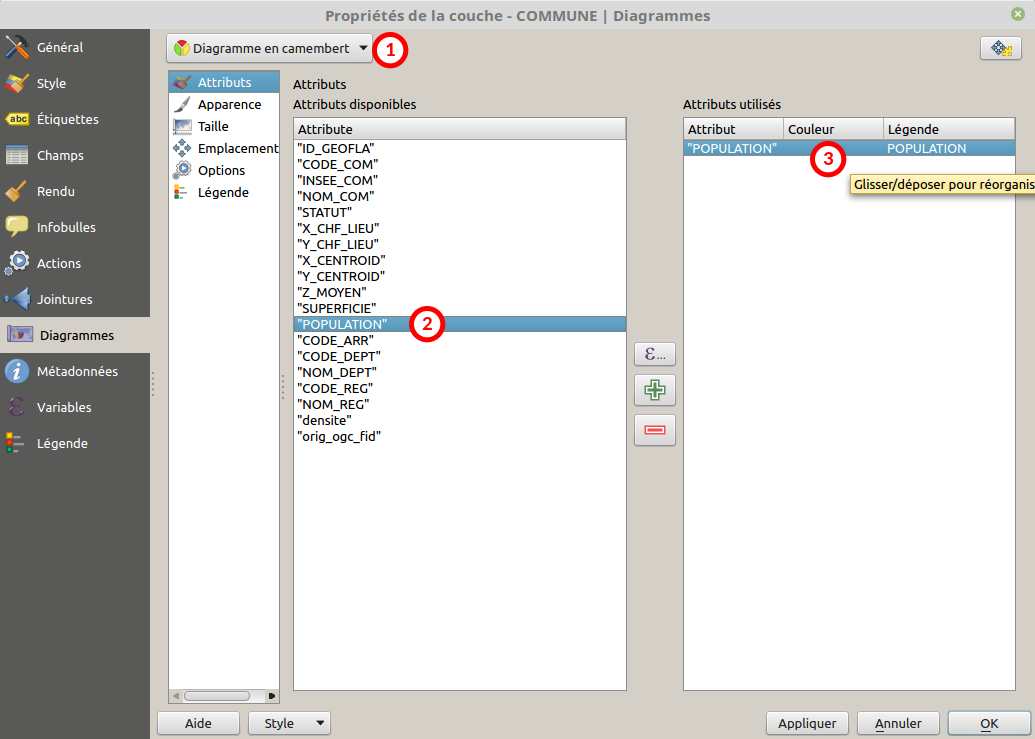Click the Aide help button

point(198,723)
